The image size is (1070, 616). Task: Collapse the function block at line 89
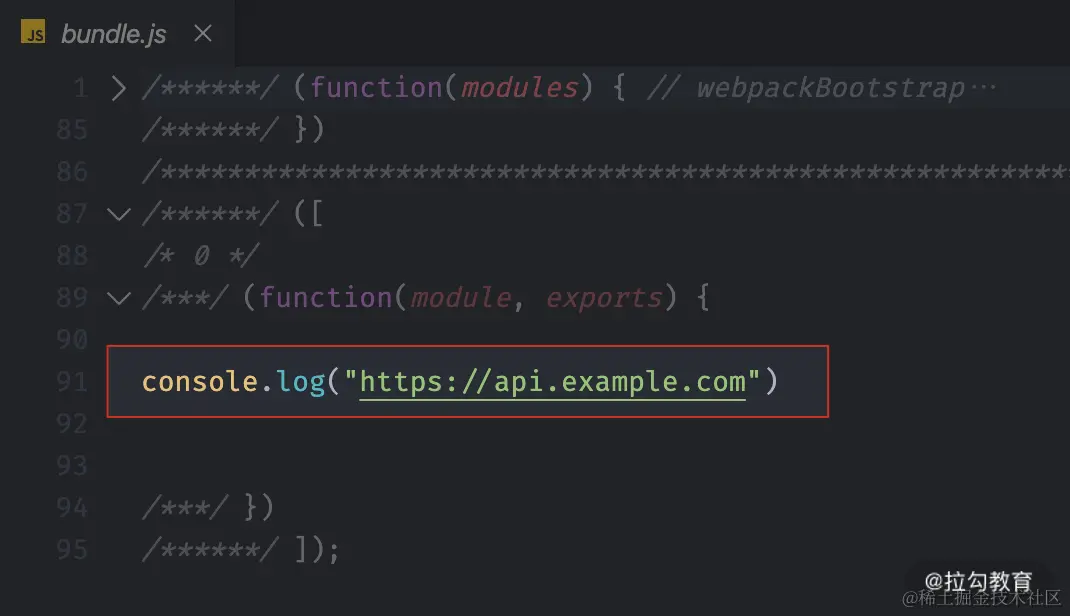tap(119, 298)
